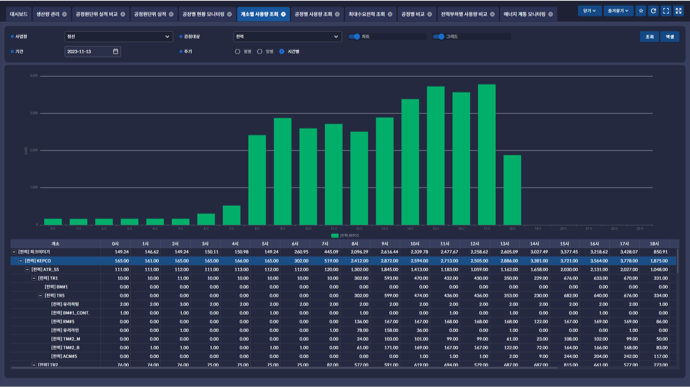Collapse the [전력] TR5 tree node

coord(40,296)
